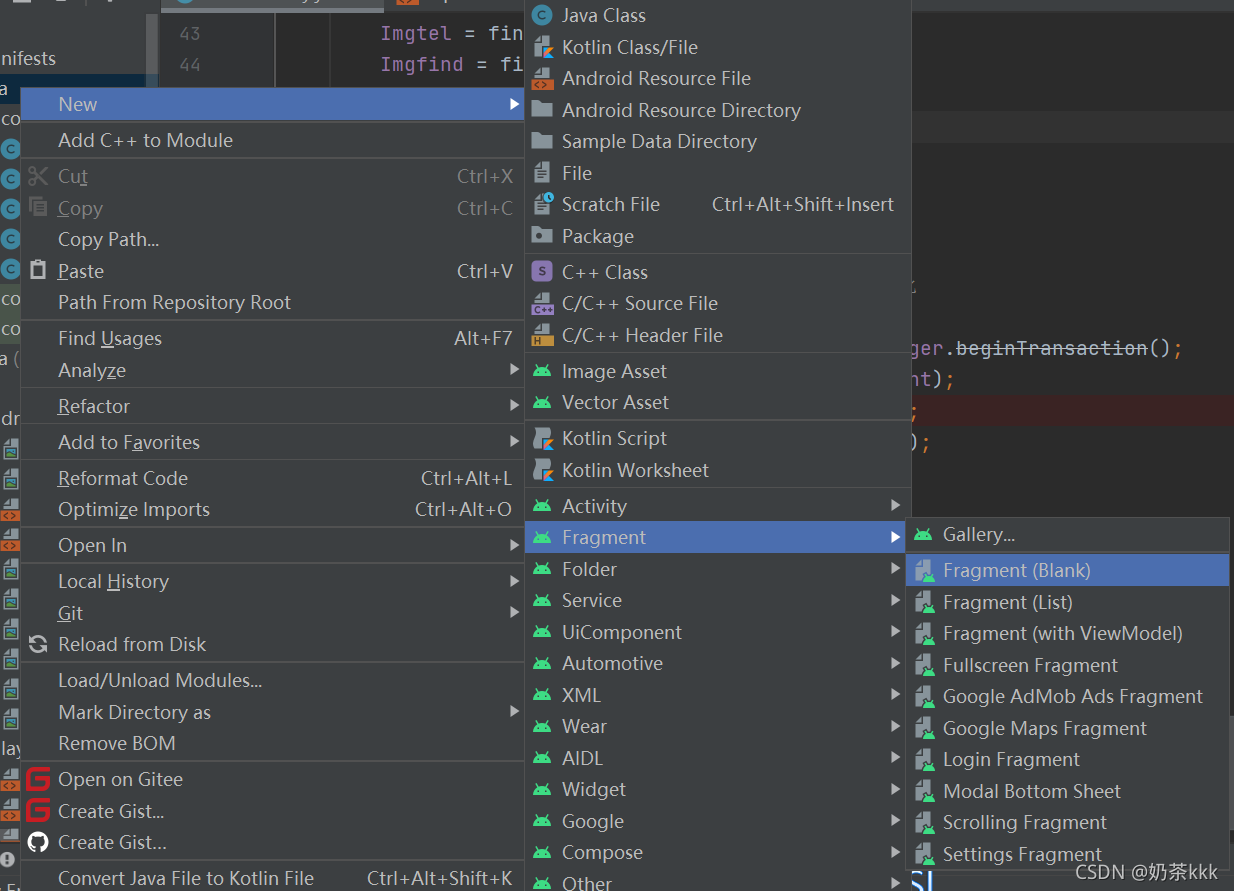Open the Google submenu entry
The image size is (1234, 891).
coord(717,821)
